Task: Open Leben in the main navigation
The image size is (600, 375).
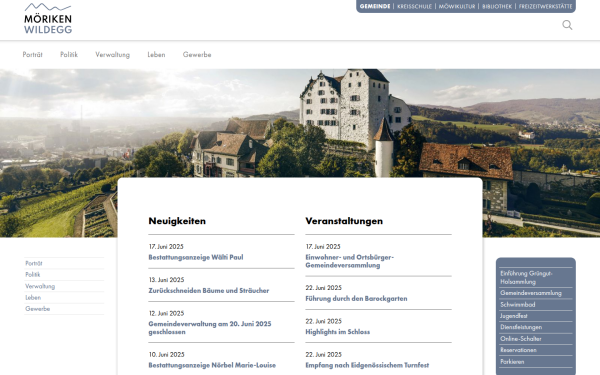Action: click(x=157, y=55)
